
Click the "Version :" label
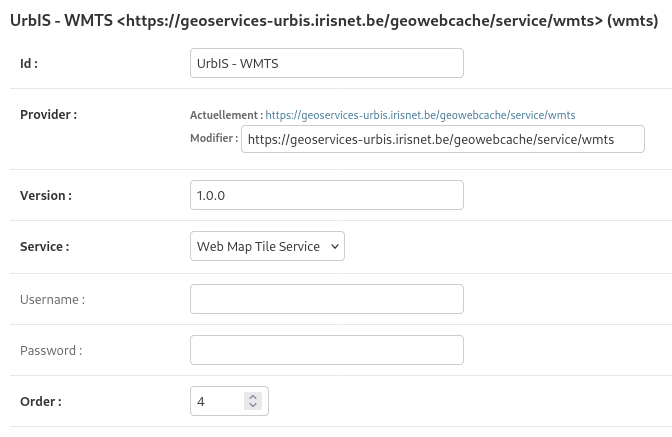(x=46, y=195)
